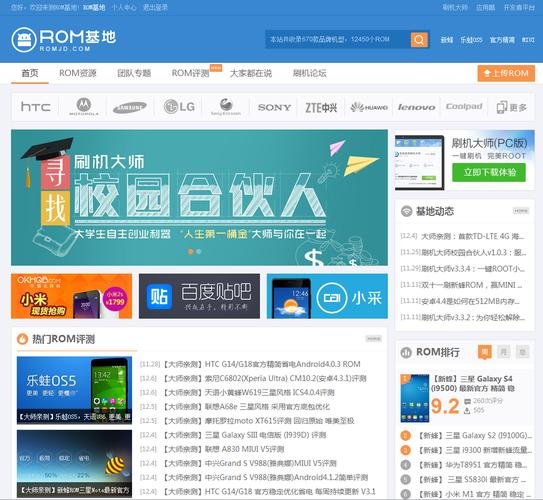The height and width of the screenshot is (500, 543).
Task: Click rank badge beside 三星 Galaxy S2 (I9100G)
Action: (x=406, y=435)
